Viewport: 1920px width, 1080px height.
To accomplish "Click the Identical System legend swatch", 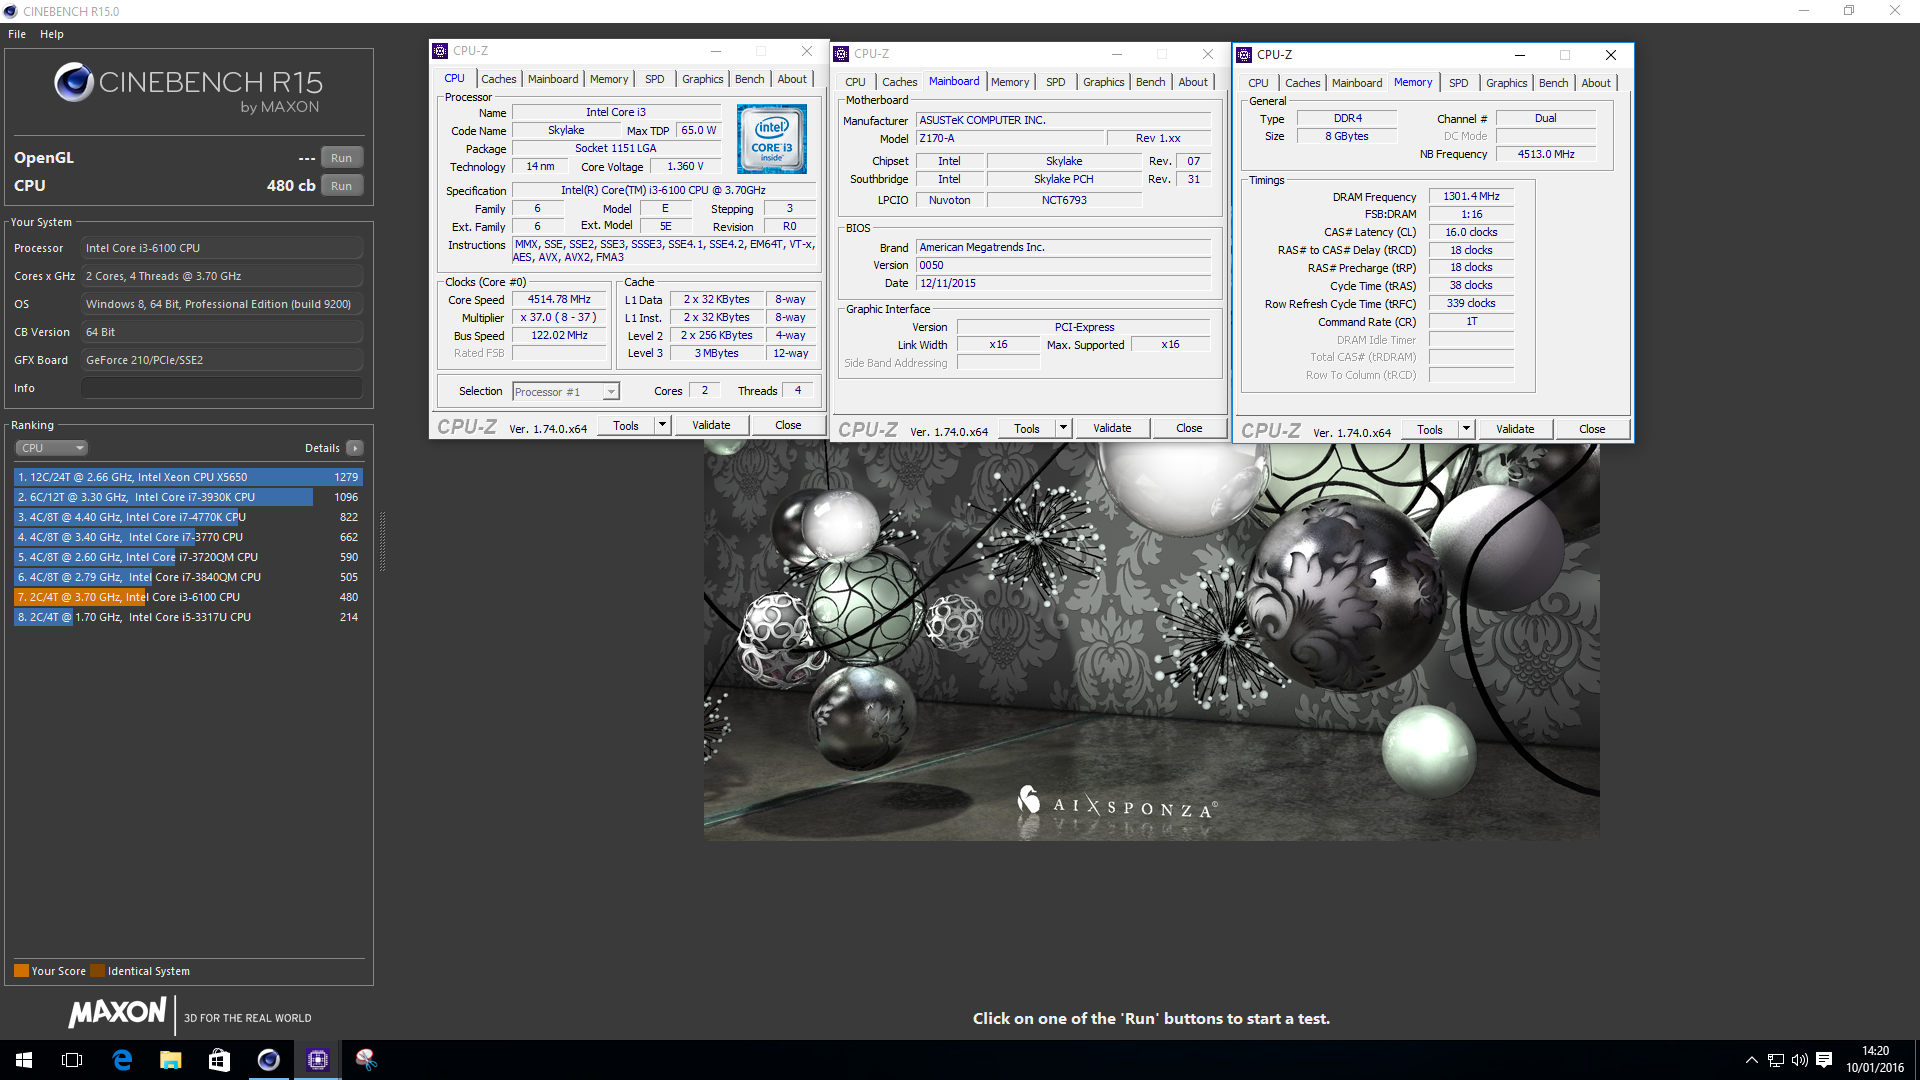I will (x=97, y=970).
